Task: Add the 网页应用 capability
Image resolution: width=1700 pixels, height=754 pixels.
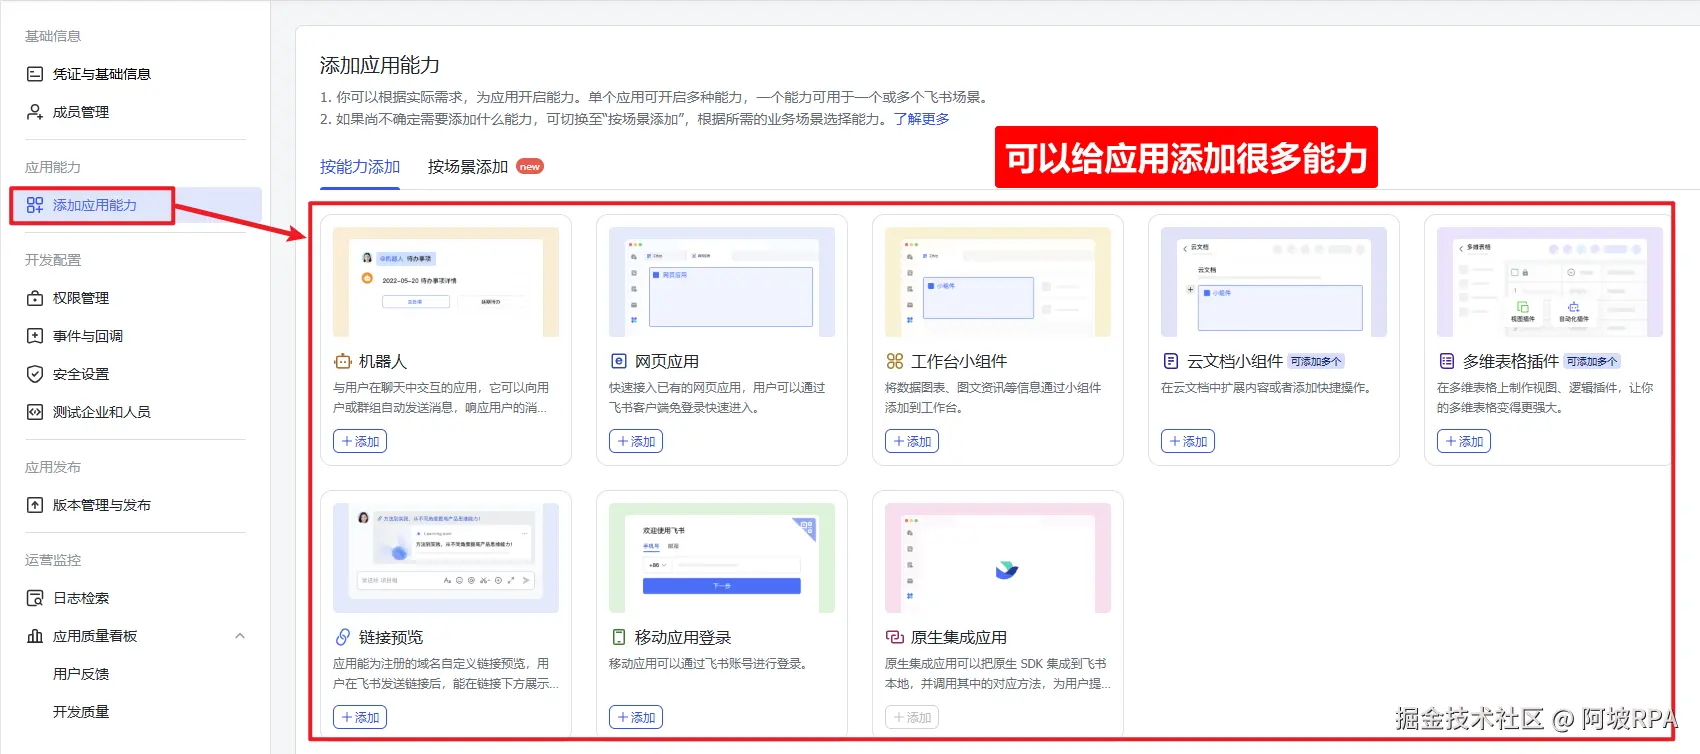Action: pos(636,441)
